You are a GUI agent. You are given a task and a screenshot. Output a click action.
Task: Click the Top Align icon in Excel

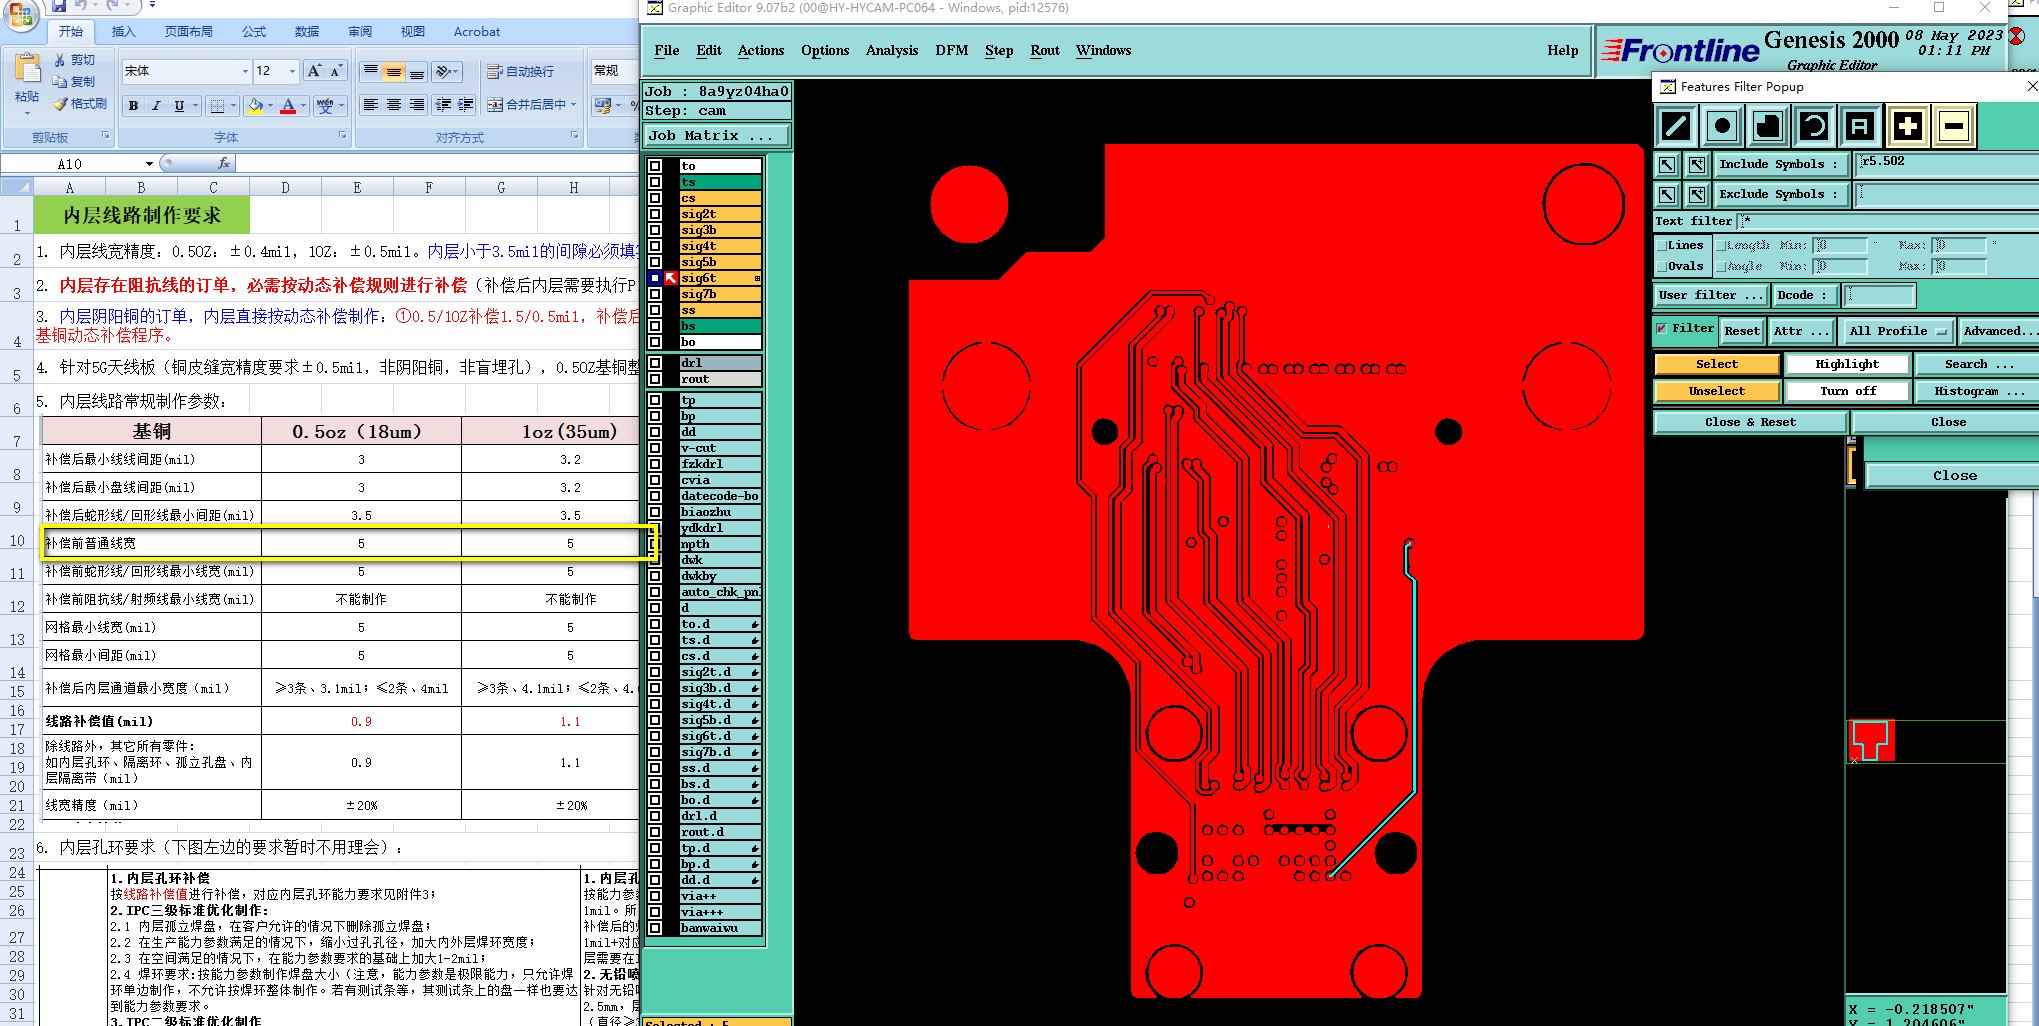[x=371, y=72]
